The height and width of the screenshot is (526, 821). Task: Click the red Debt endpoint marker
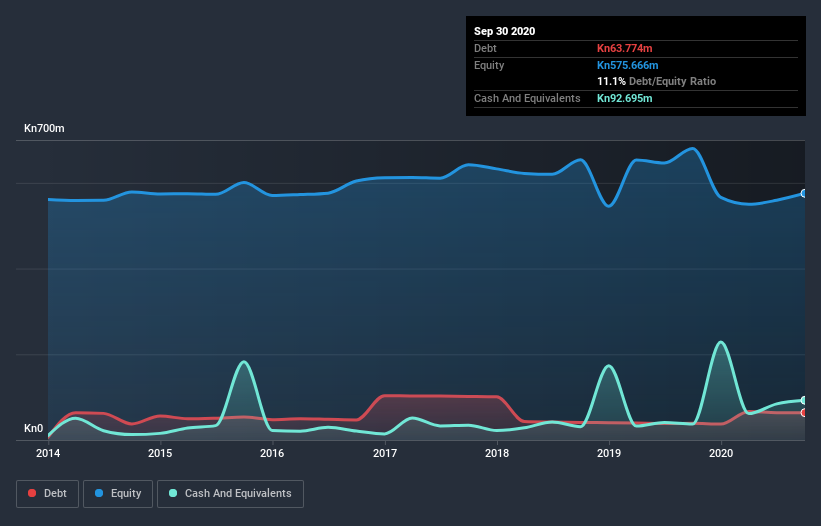(804, 412)
